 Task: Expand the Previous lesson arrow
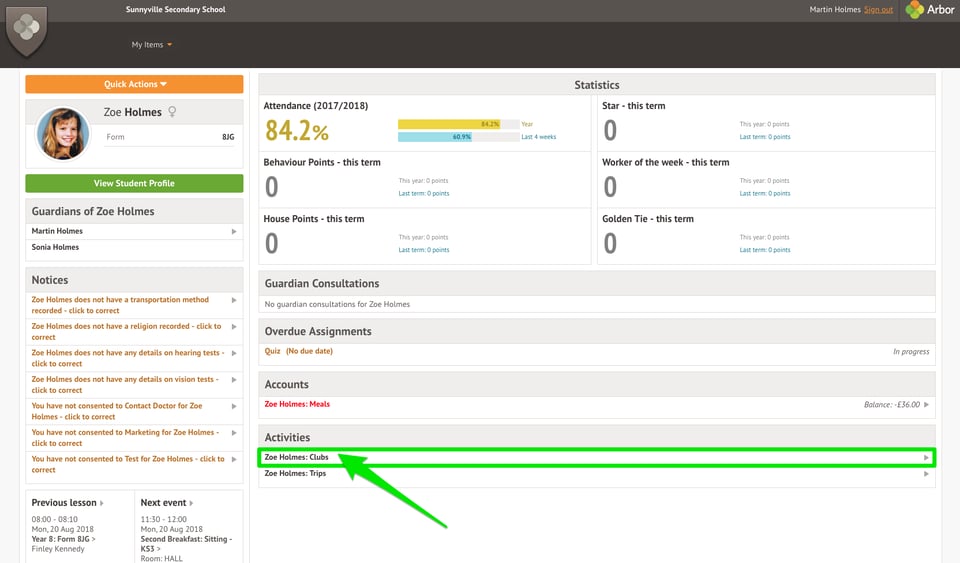(101, 503)
